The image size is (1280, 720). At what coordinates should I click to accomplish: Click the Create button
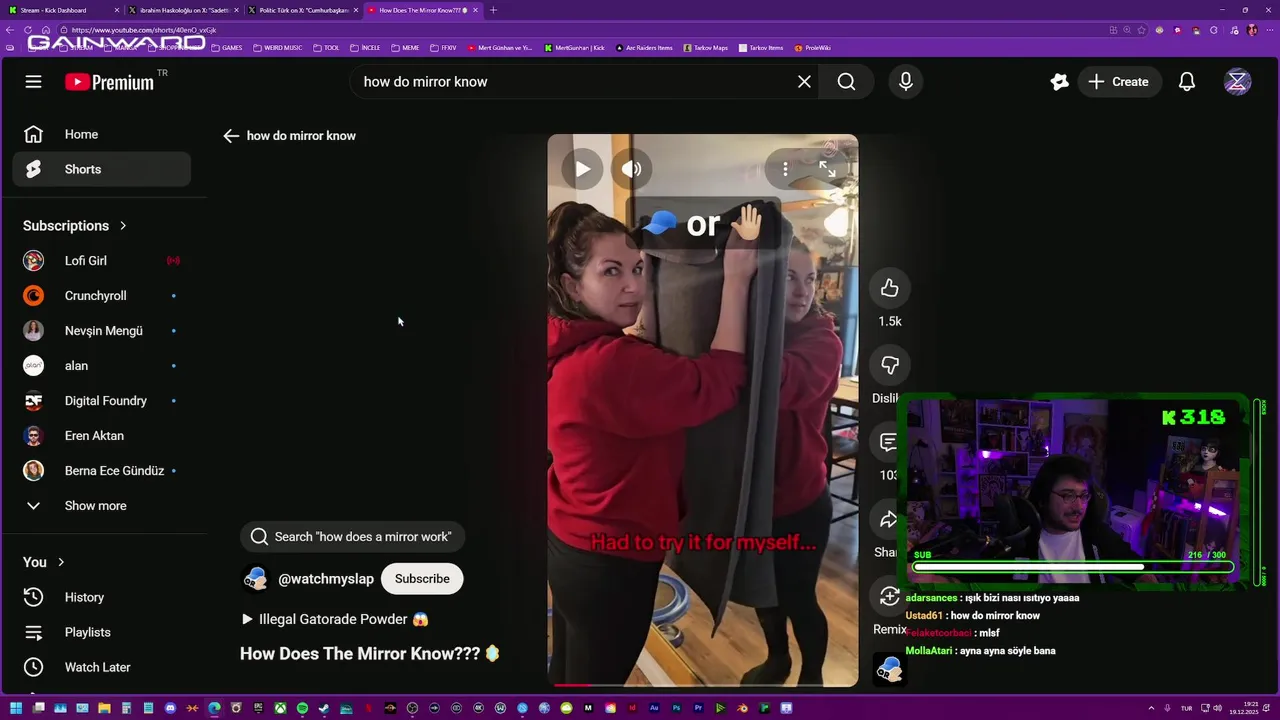[x=1119, y=82]
